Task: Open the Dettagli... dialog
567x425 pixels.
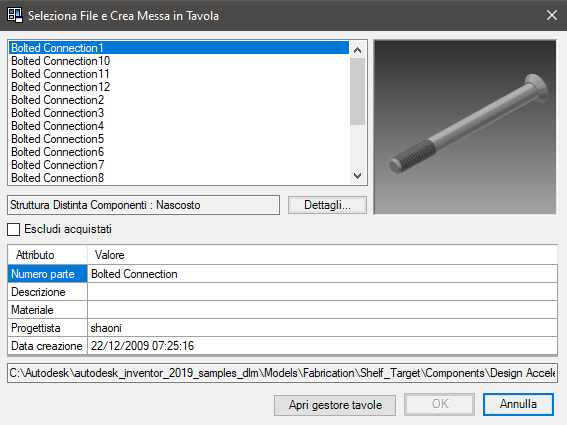Action: [x=327, y=205]
